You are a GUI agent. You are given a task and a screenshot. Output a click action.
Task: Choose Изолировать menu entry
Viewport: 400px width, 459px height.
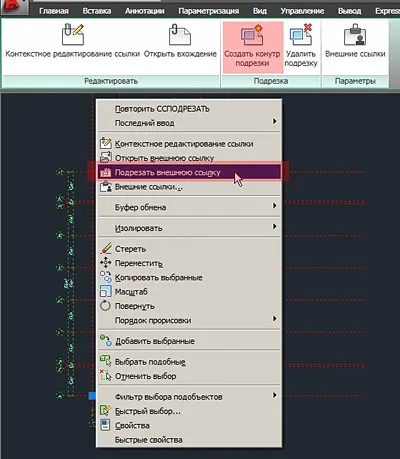tap(189, 228)
